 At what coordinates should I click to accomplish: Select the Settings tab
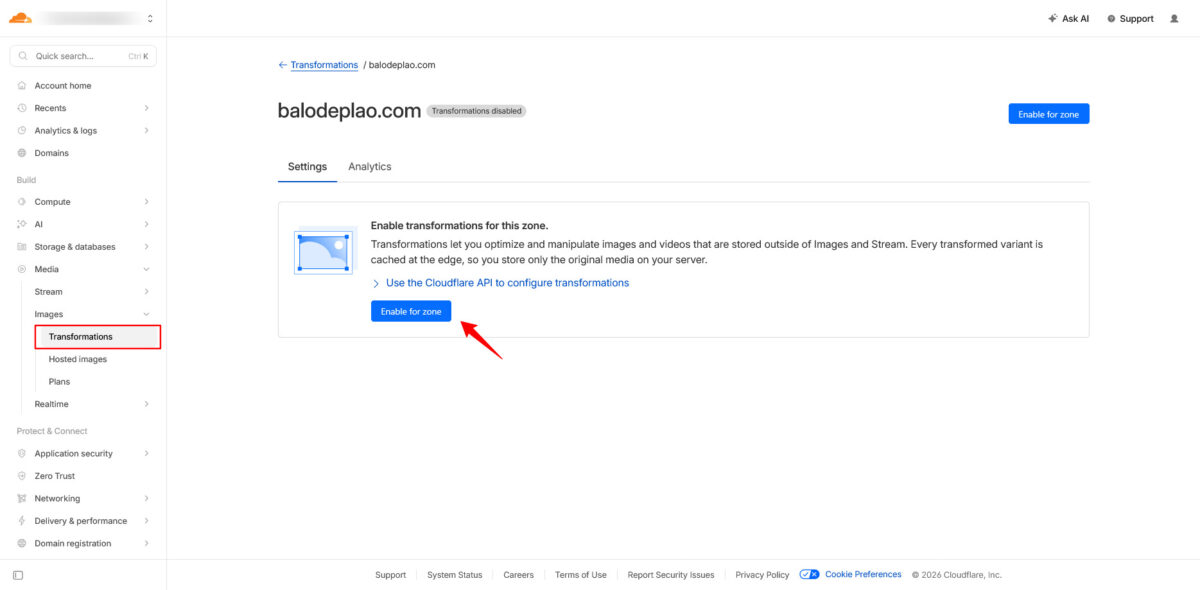pos(307,167)
